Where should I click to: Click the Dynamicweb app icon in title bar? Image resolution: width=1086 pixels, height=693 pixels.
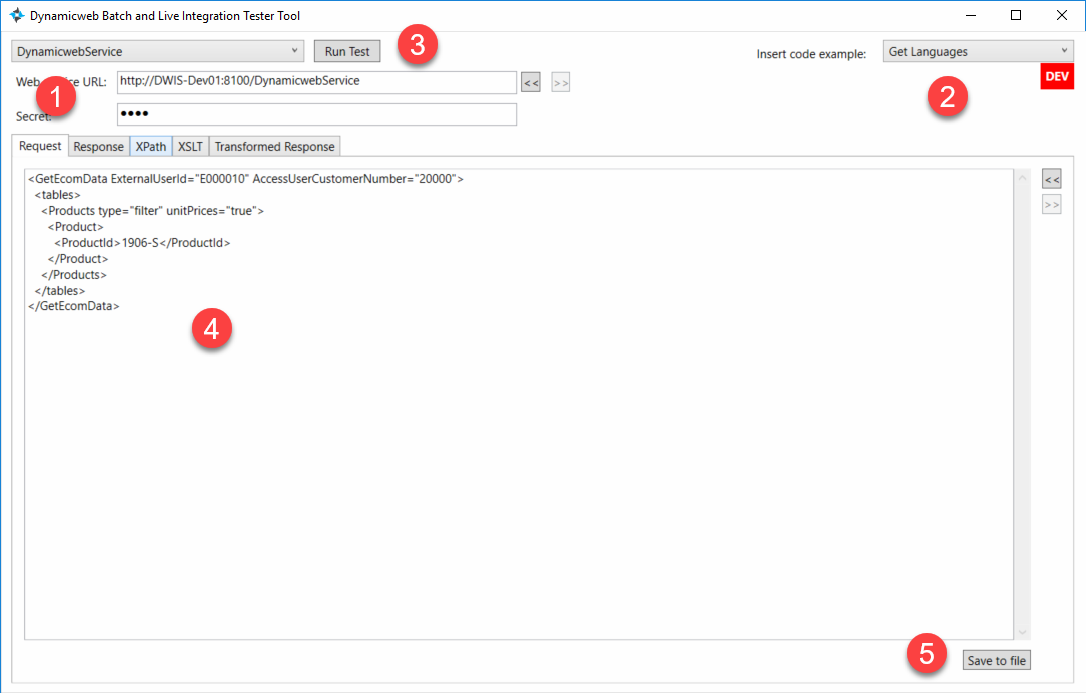click(17, 16)
